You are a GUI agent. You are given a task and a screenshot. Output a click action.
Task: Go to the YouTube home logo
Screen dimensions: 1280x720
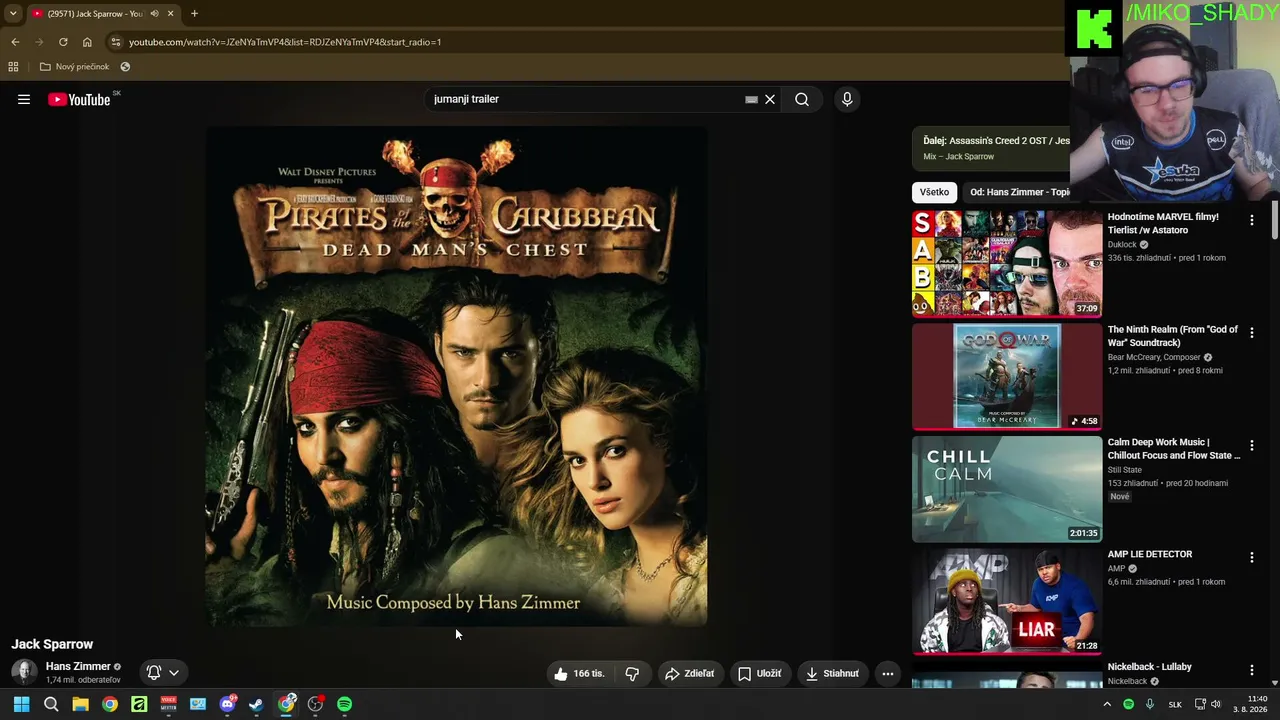[79, 99]
